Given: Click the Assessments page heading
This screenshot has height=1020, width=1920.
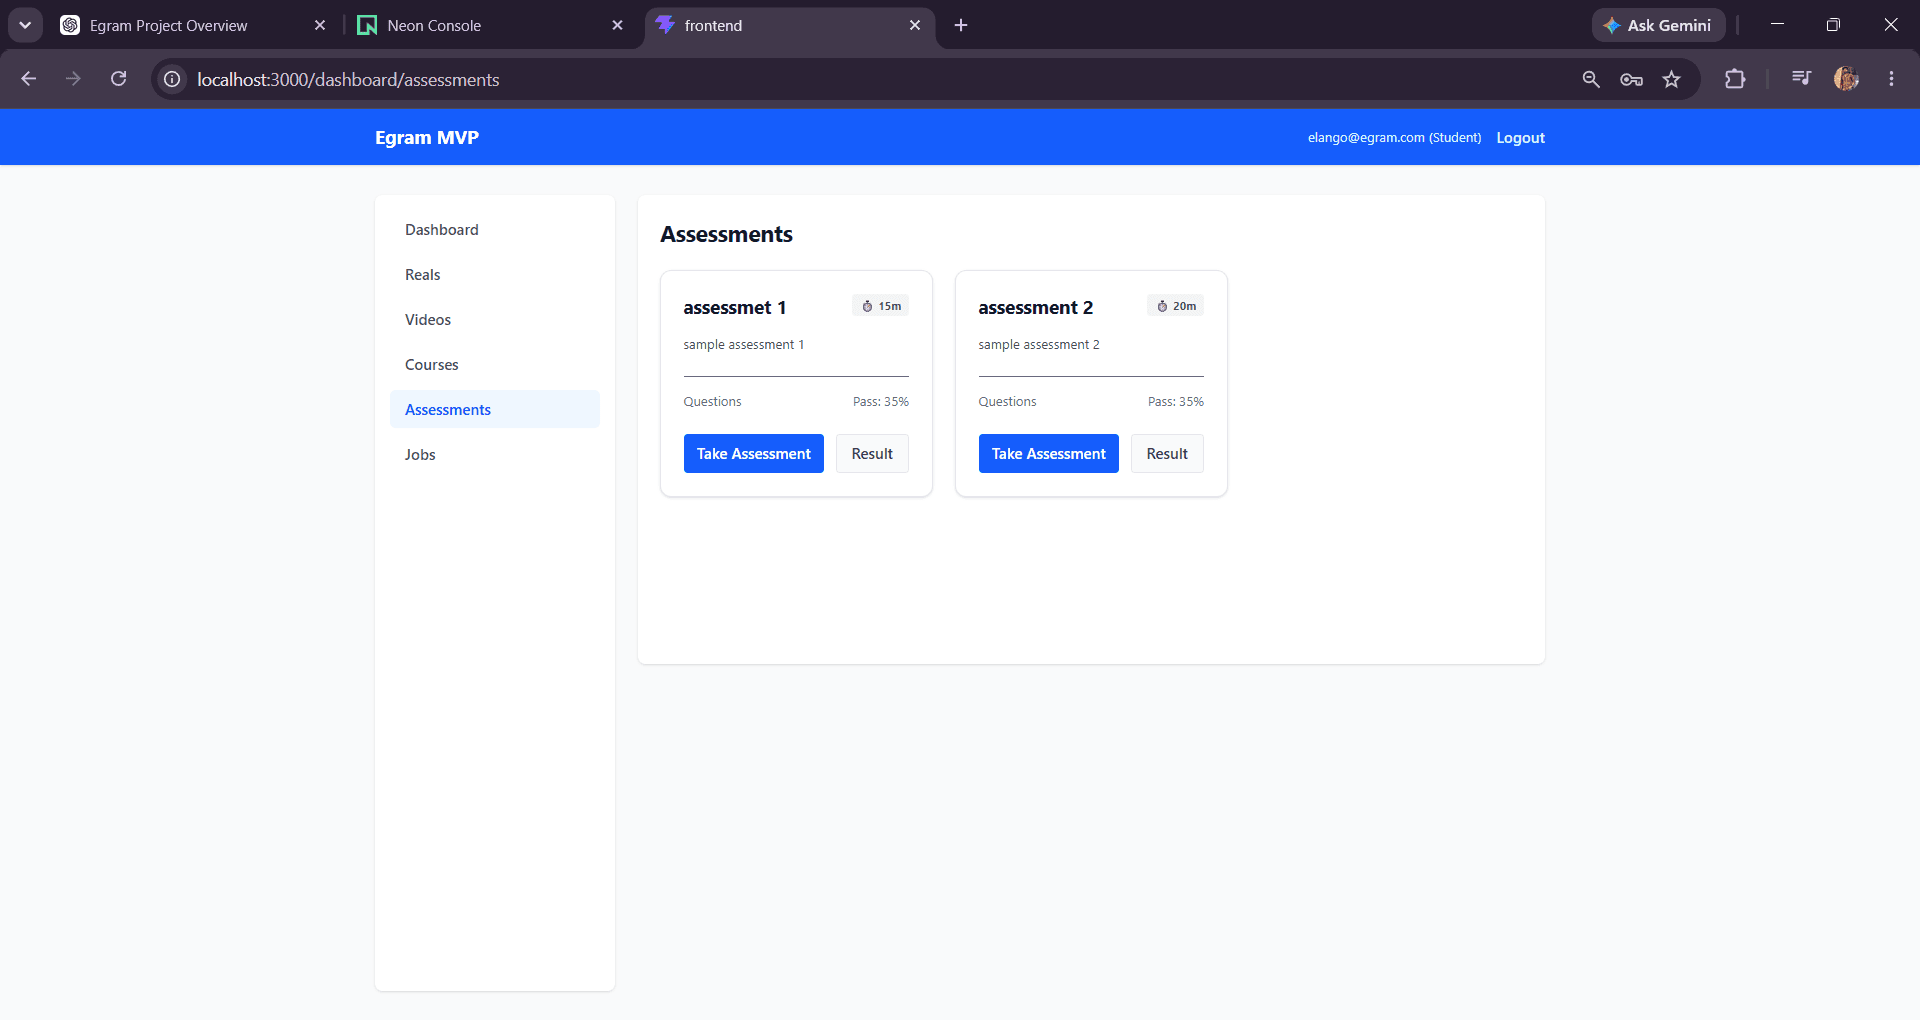Looking at the screenshot, I should (726, 234).
